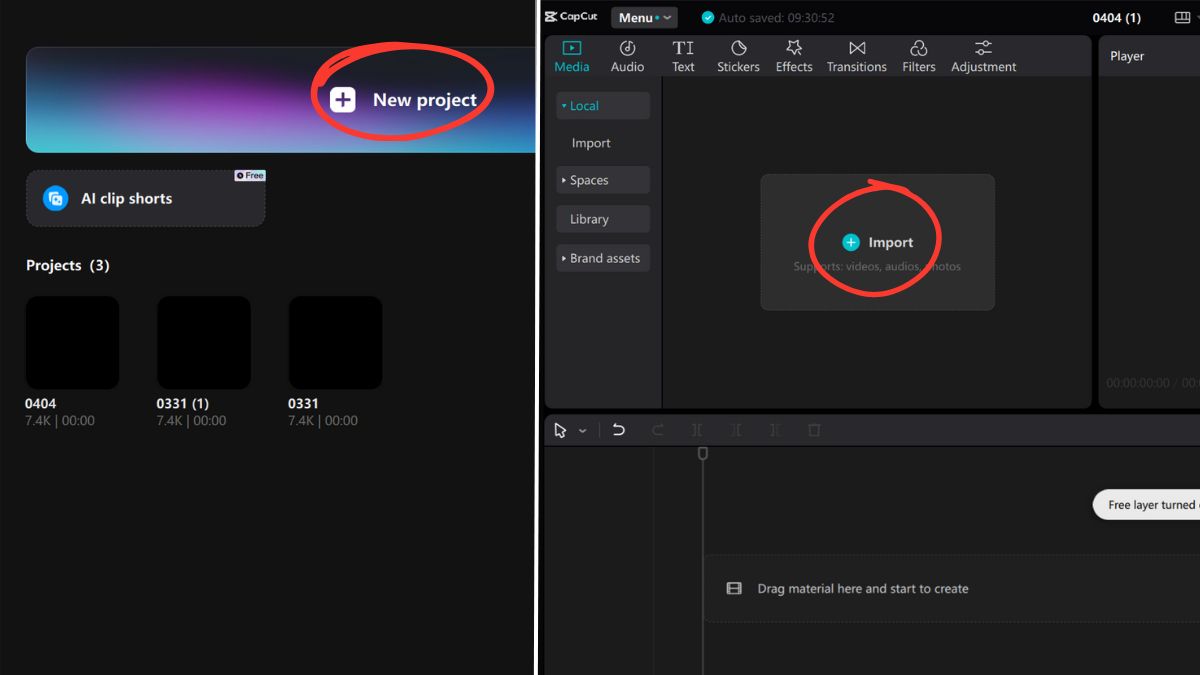The width and height of the screenshot is (1200, 675).
Task: Select Library in the sidebar
Action: (603, 219)
